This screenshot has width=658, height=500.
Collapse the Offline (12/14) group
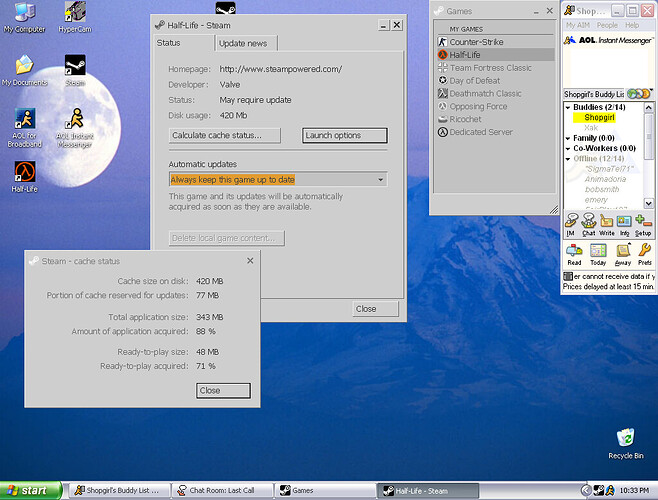[568, 159]
